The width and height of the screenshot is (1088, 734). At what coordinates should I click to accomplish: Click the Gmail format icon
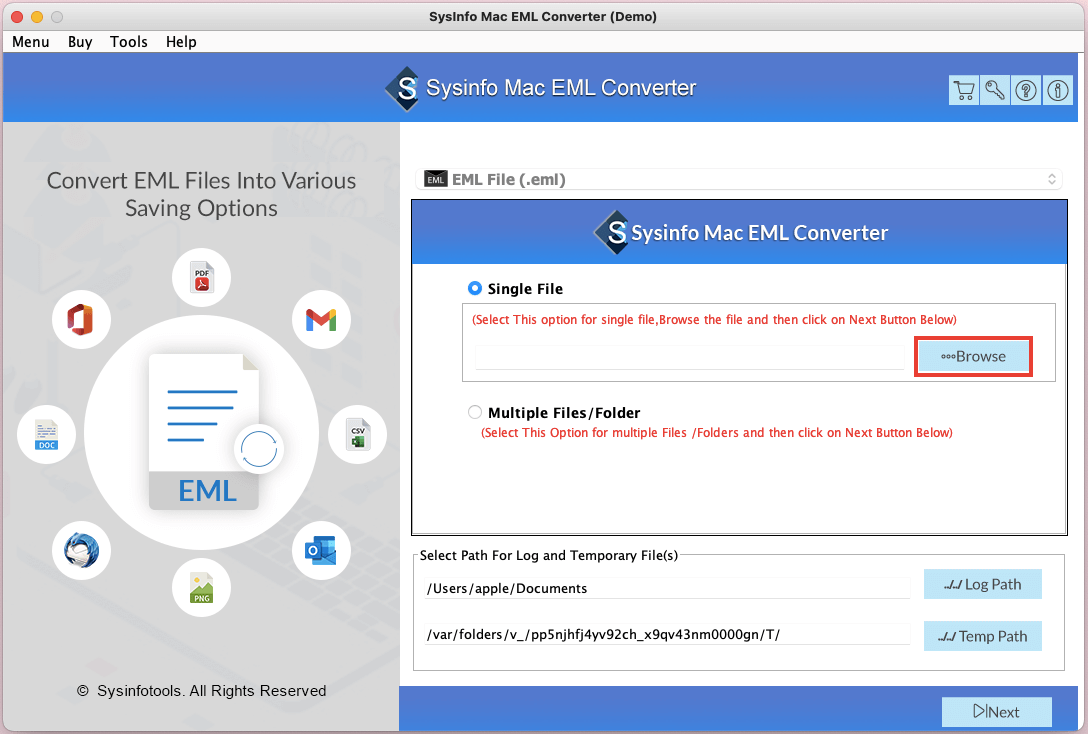(321, 320)
